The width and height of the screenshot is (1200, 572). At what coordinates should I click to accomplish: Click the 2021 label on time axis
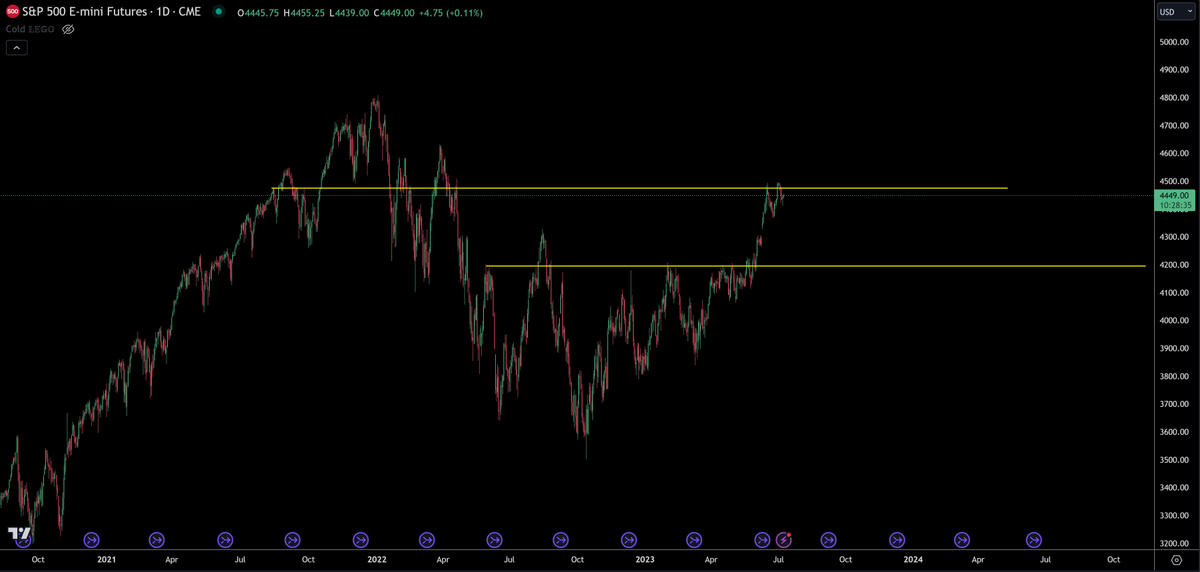coord(108,560)
